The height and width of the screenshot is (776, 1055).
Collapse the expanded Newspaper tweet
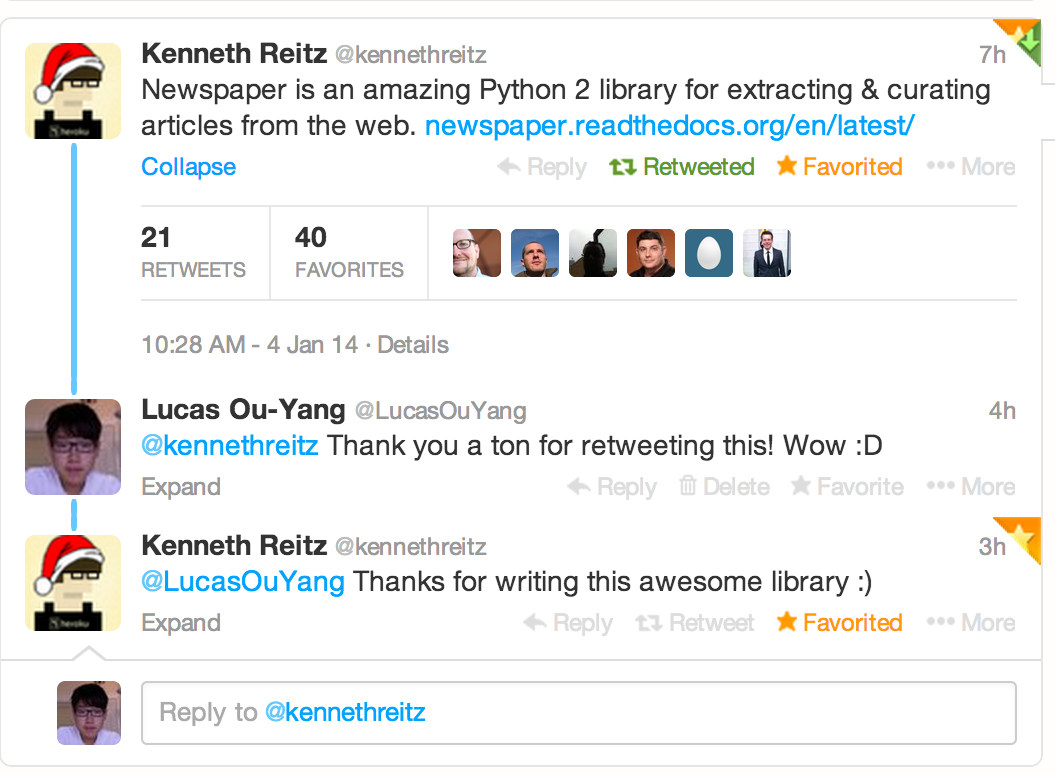click(x=188, y=167)
